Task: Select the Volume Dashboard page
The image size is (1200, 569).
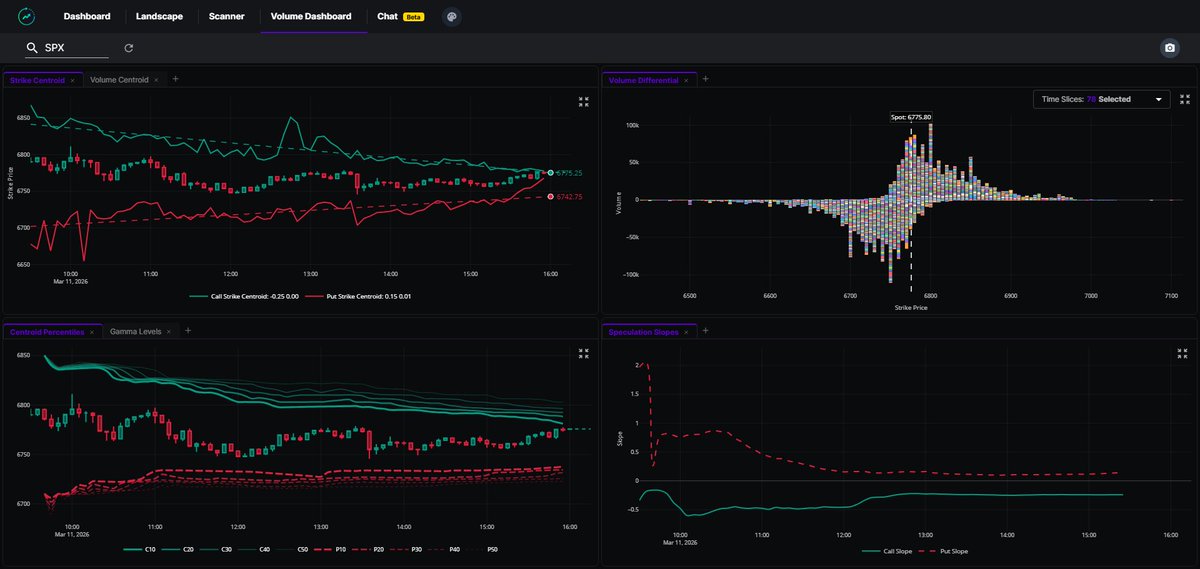Action: tap(311, 17)
